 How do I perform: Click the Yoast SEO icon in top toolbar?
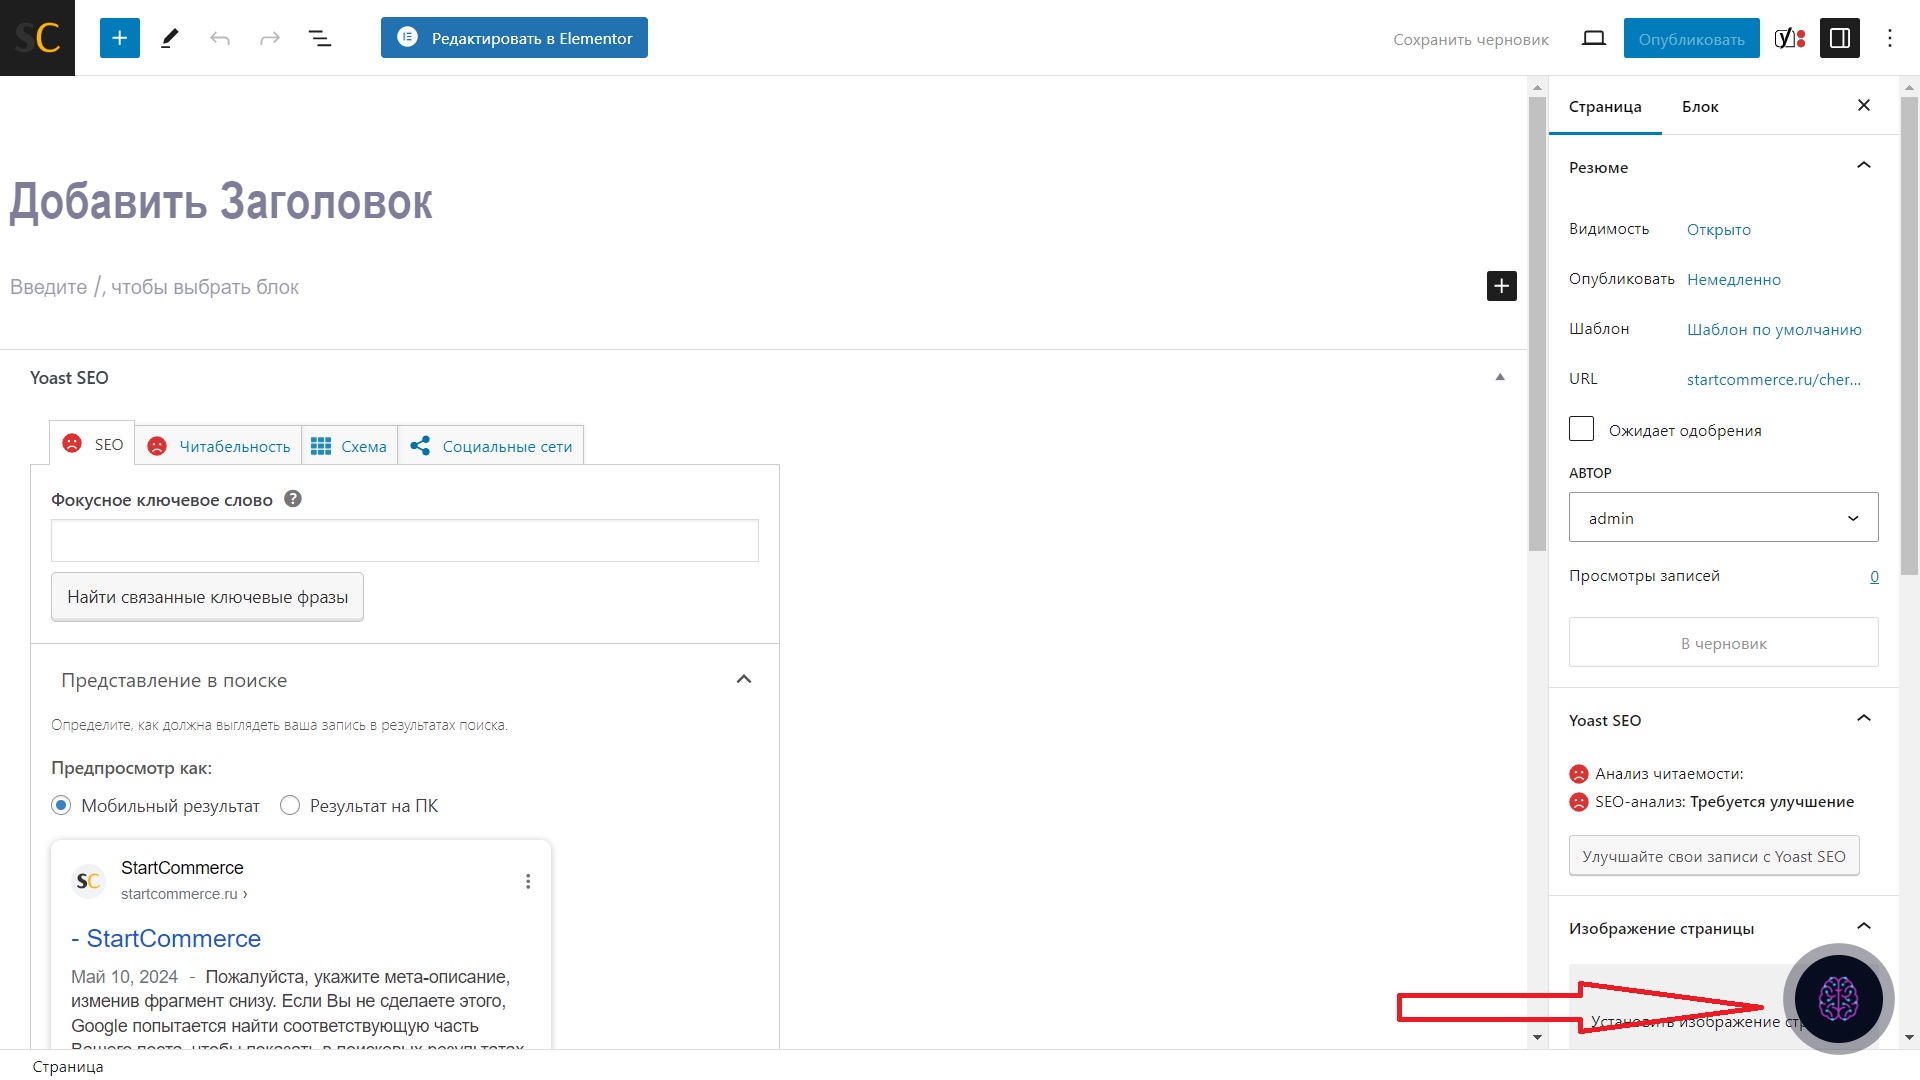click(x=1789, y=38)
